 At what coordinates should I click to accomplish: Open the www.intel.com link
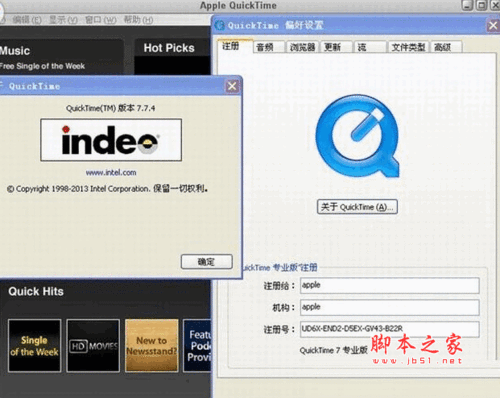pyautogui.click(x=111, y=173)
